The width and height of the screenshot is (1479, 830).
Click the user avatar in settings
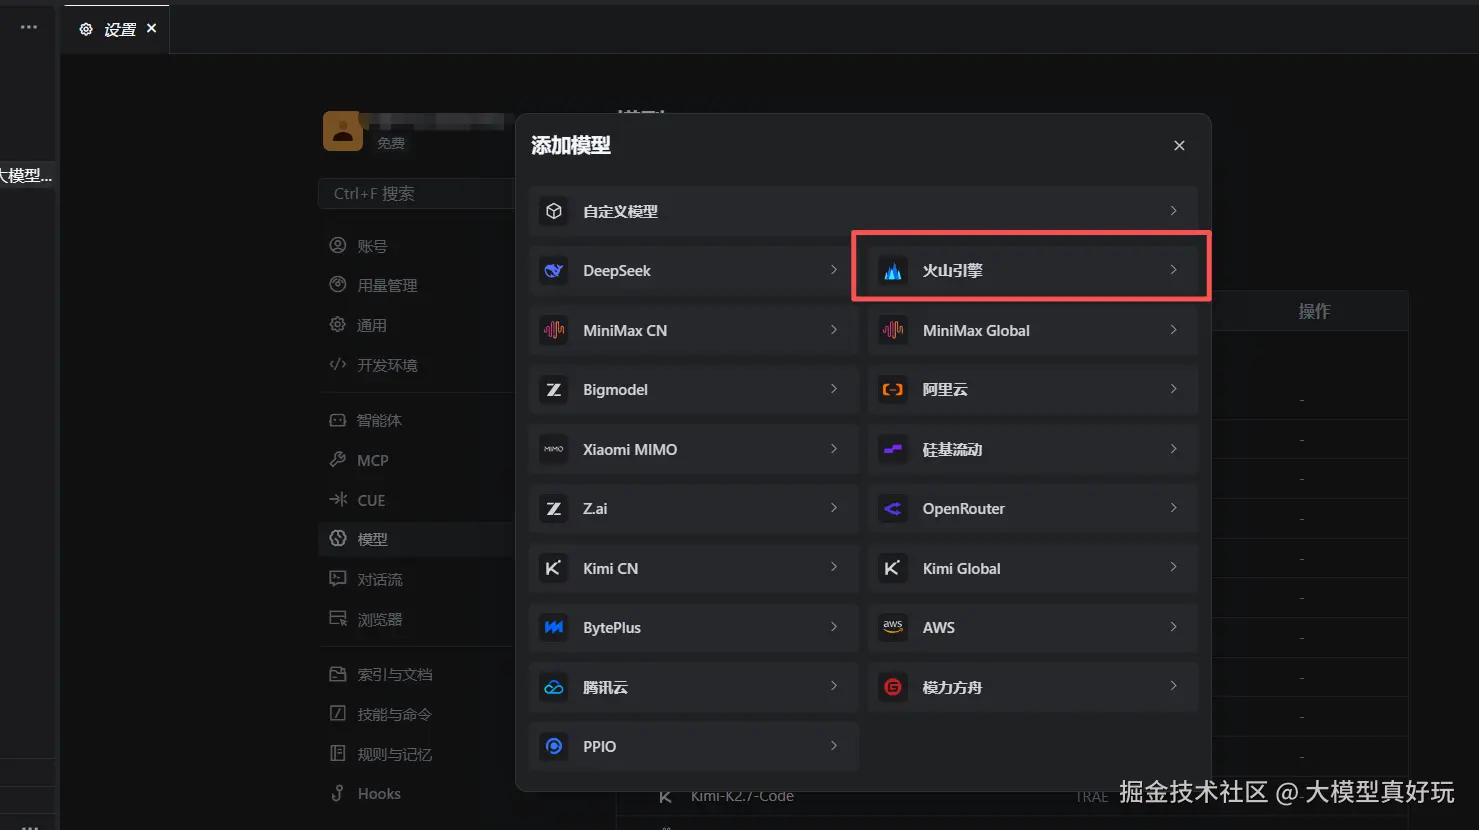coord(343,131)
